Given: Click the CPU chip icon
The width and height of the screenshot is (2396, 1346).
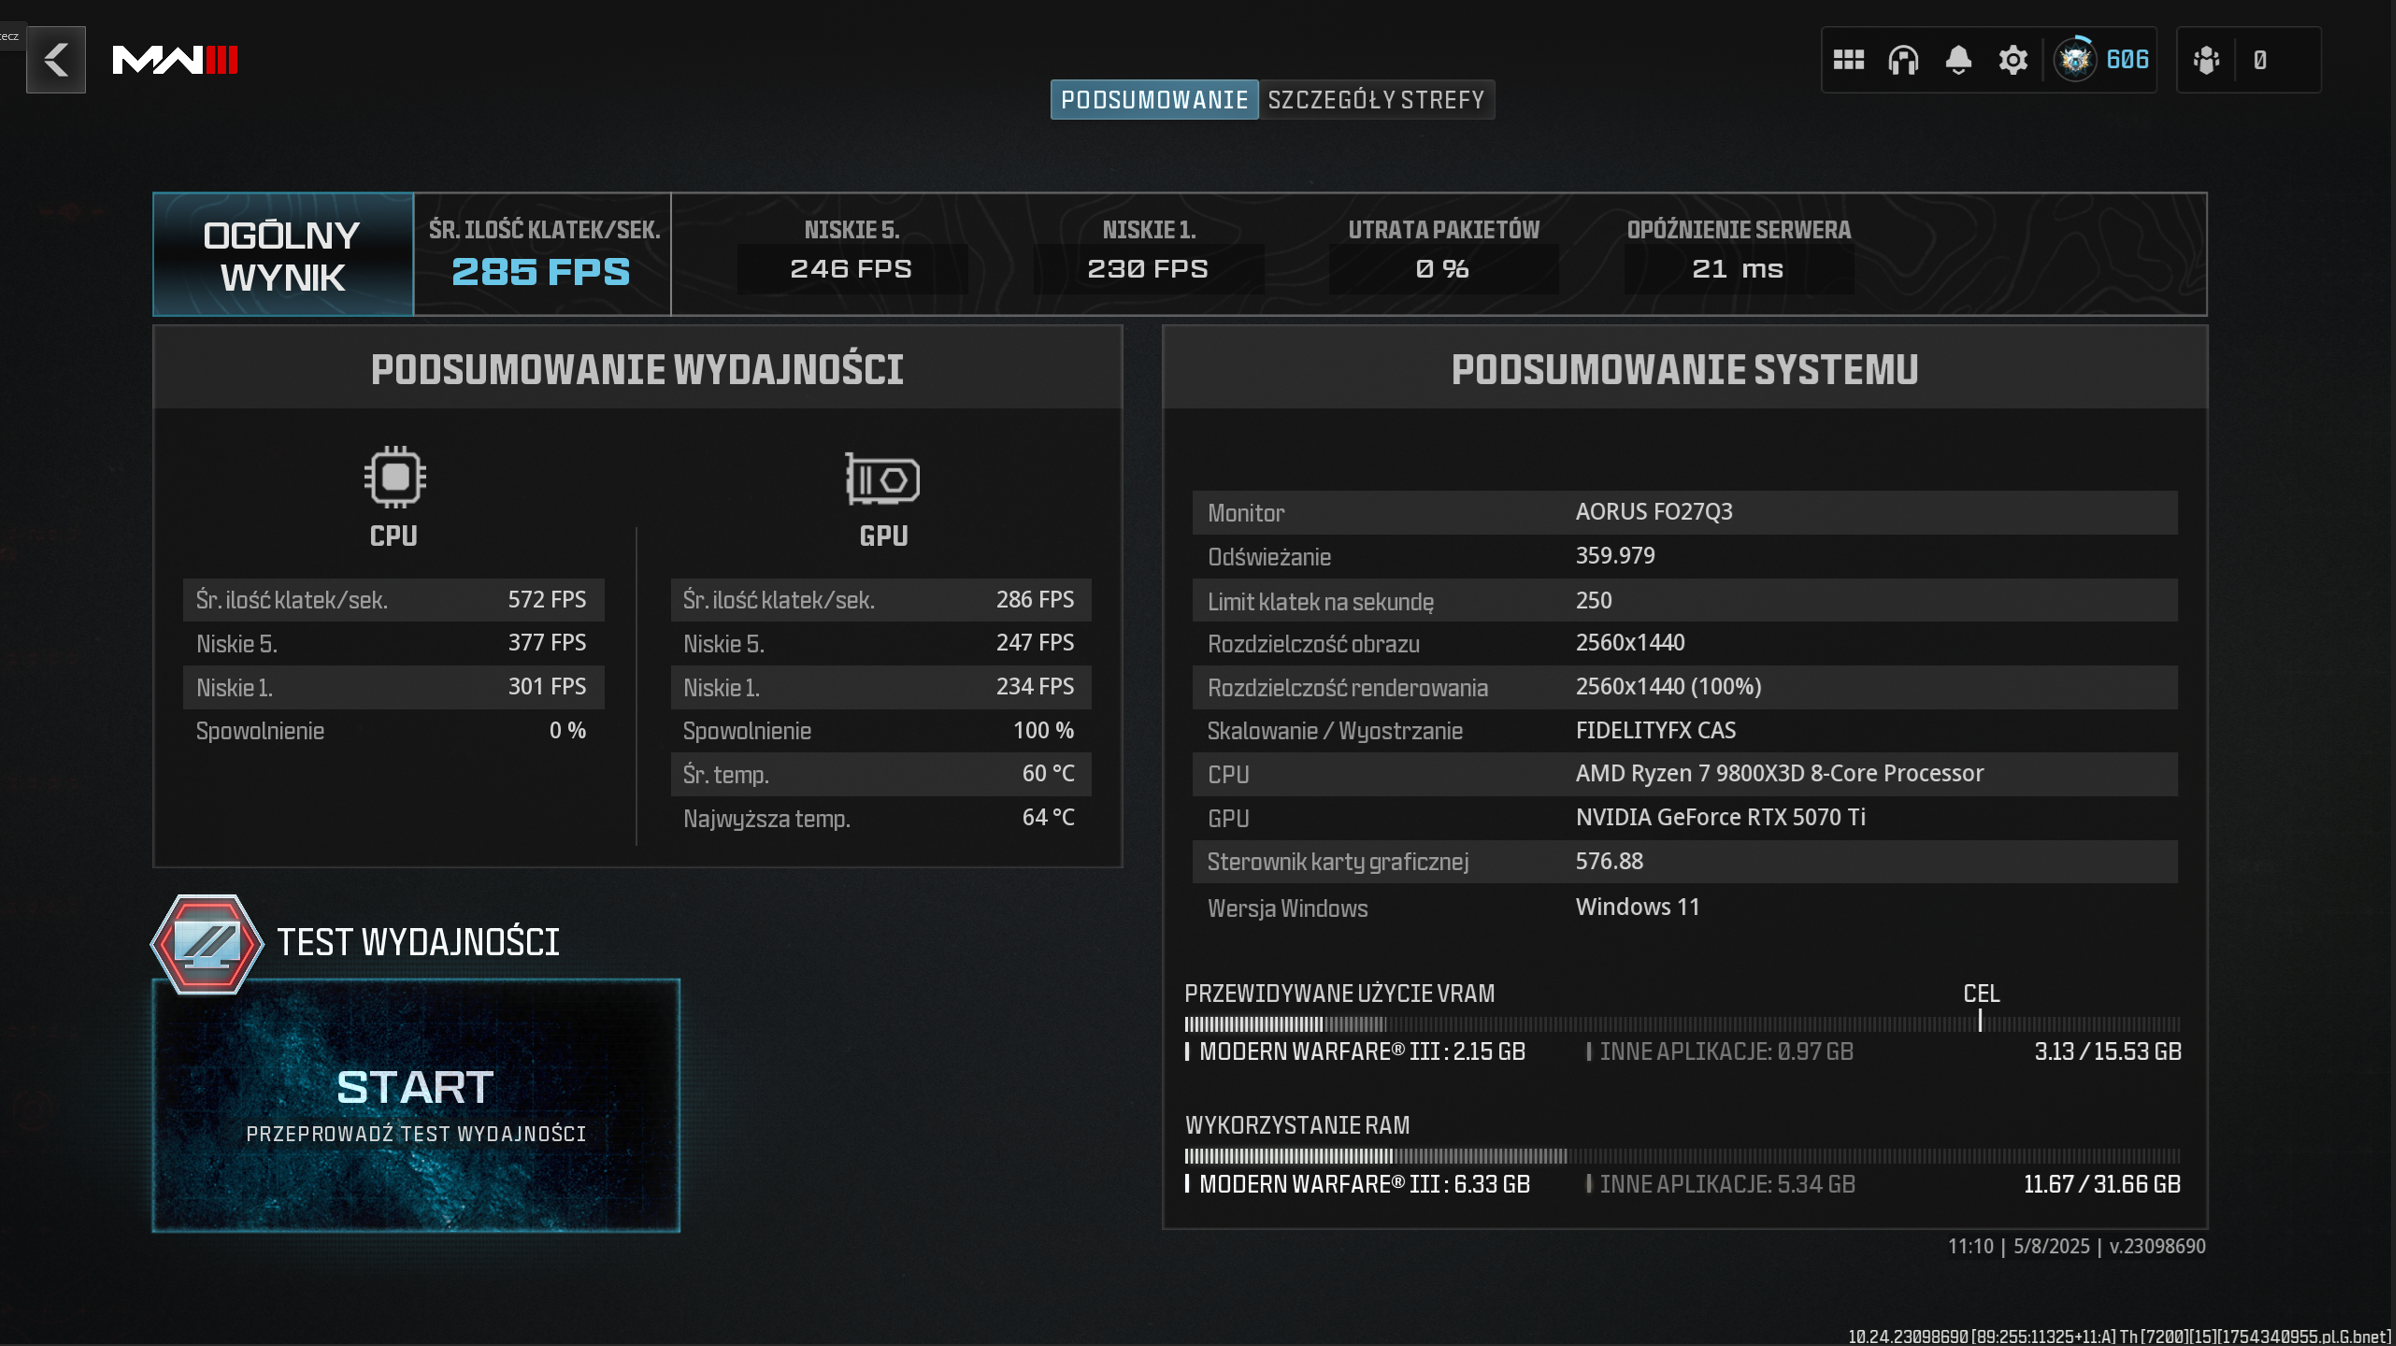Looking at the screenshot, I should click(x=394, y=478).
